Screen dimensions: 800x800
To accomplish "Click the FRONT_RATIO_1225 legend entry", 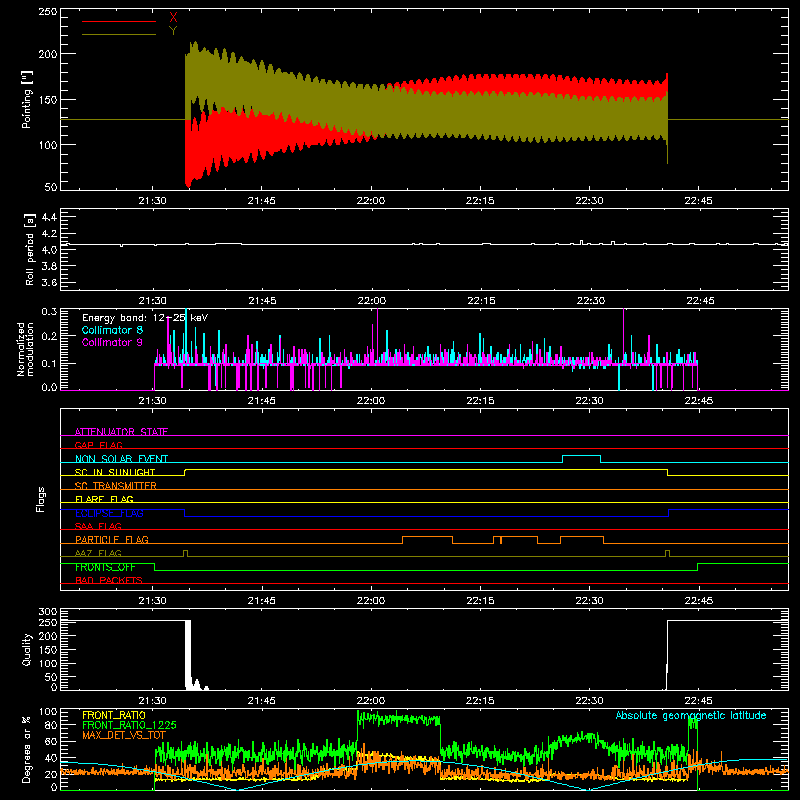I will 129,725.
